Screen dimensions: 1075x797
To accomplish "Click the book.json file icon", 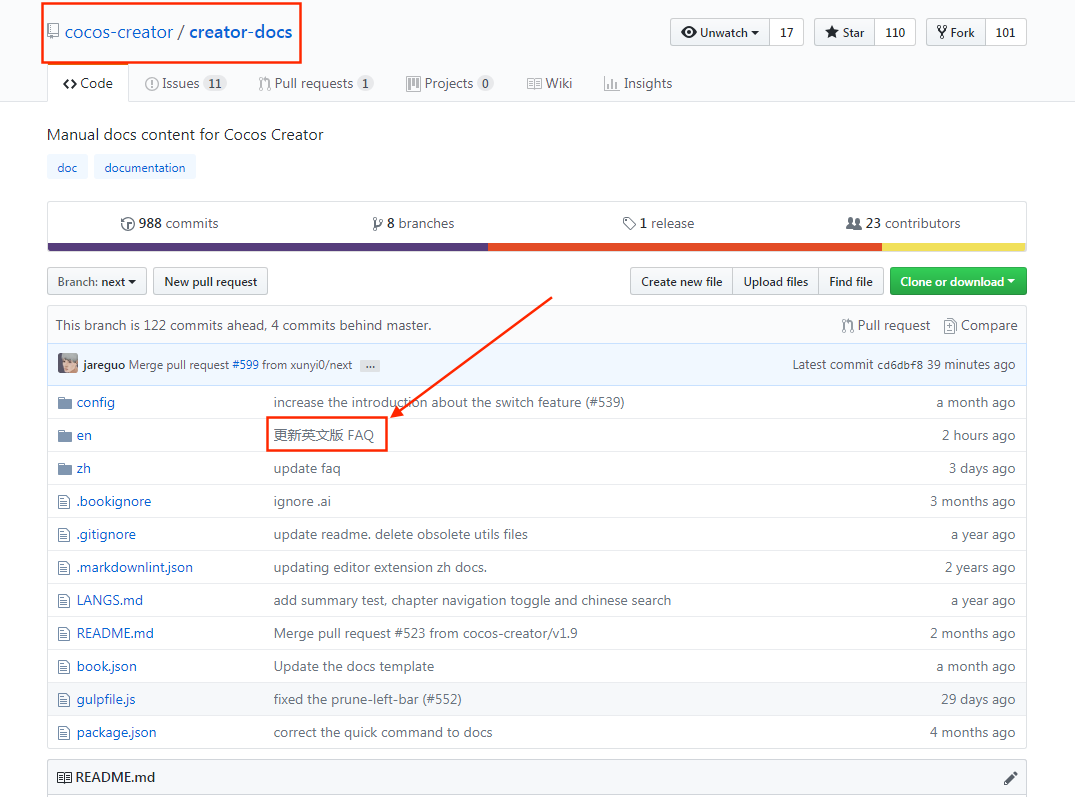I will tap(64, 666).
